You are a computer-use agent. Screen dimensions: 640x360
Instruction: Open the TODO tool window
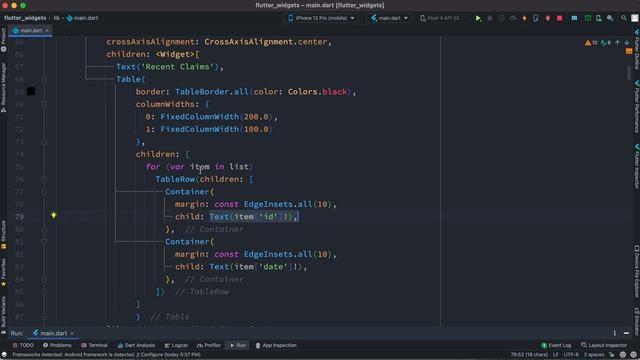tap(23, 345)
